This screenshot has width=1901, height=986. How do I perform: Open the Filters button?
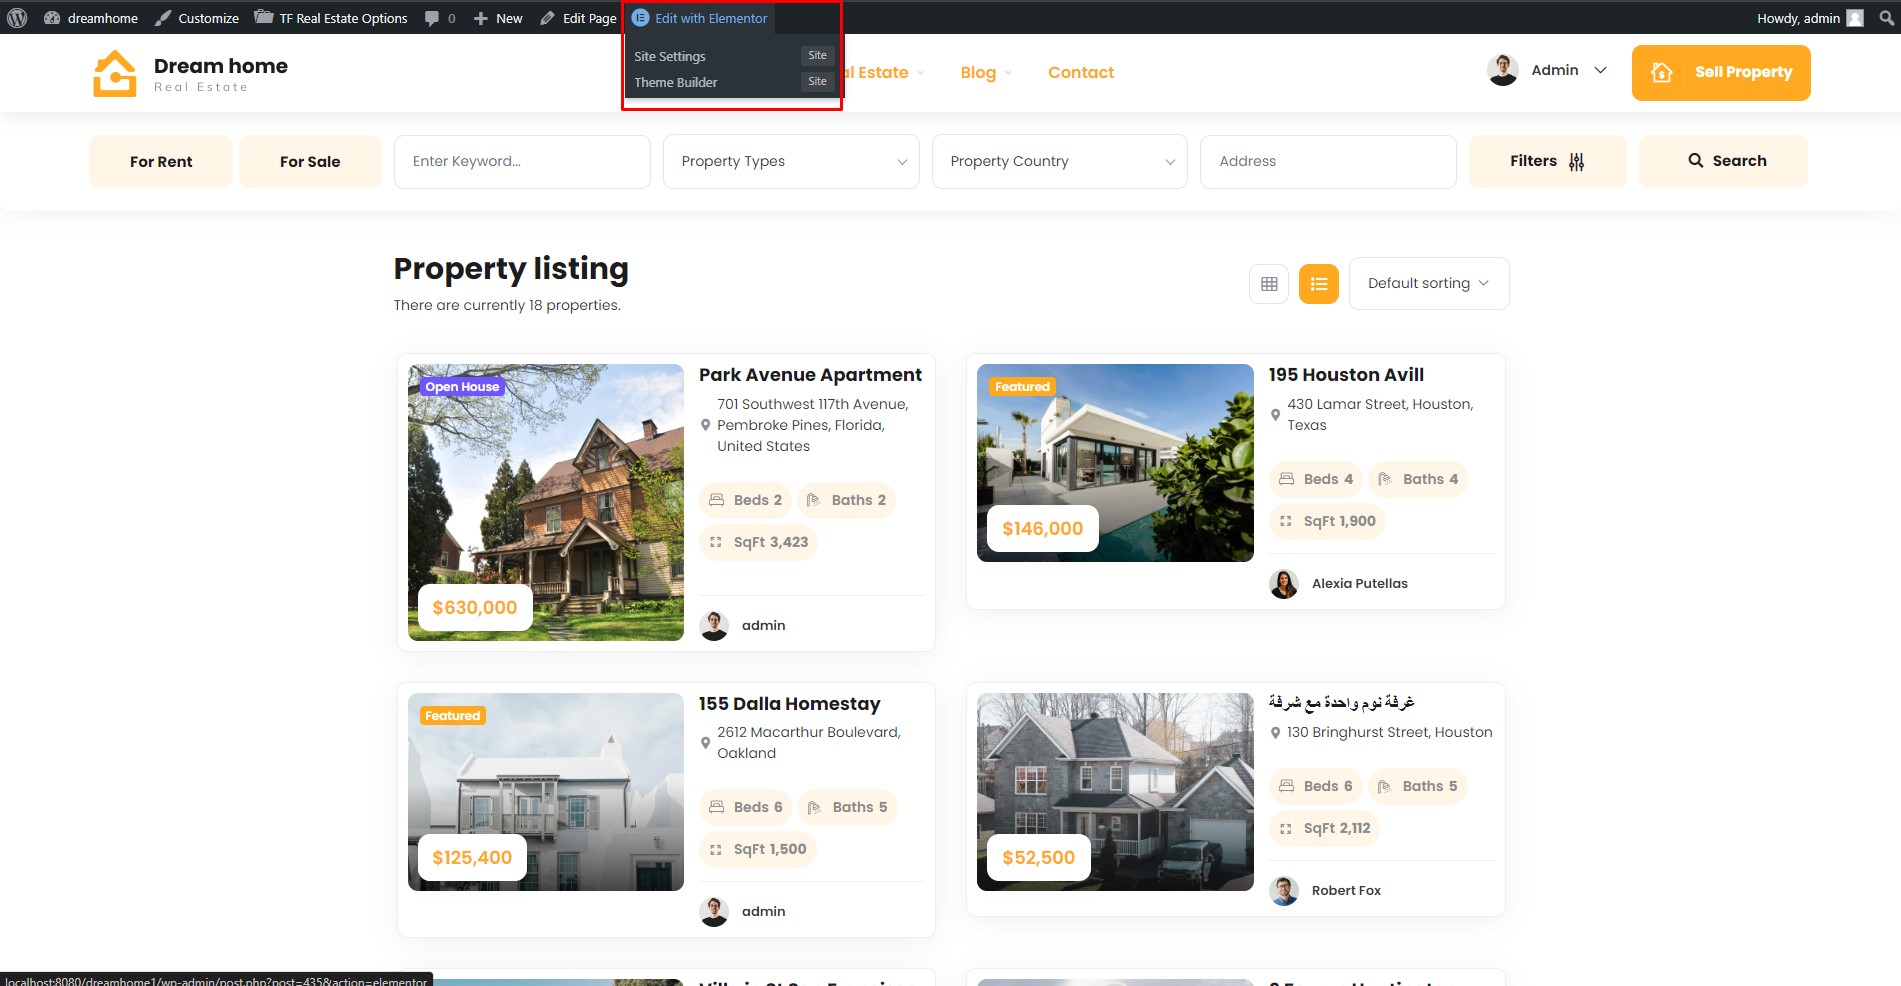pyautogui.click(x=1547, y=161)
